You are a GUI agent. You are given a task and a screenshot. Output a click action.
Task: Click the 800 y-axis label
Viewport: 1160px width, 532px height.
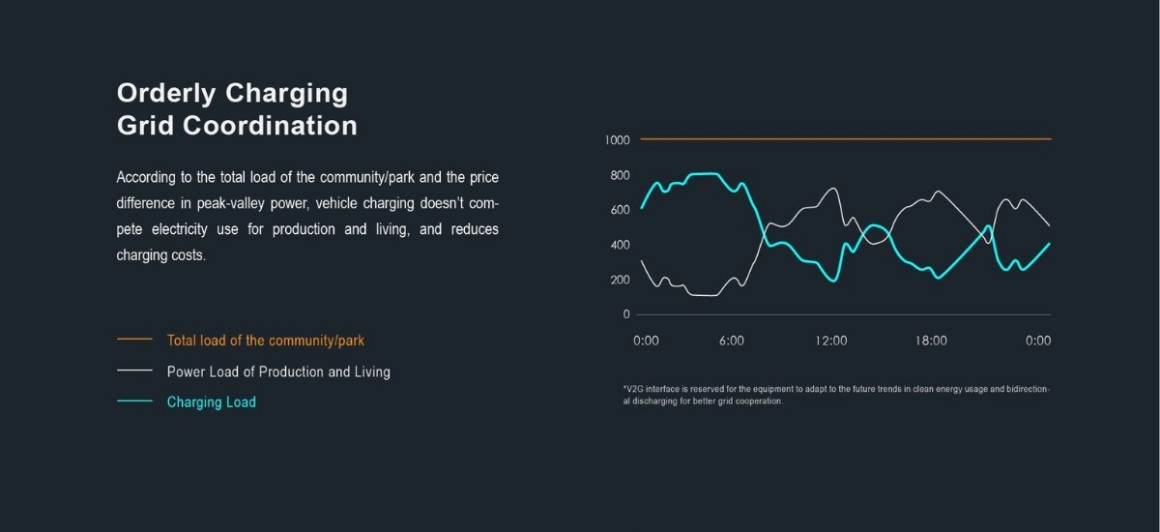point(620,176)
